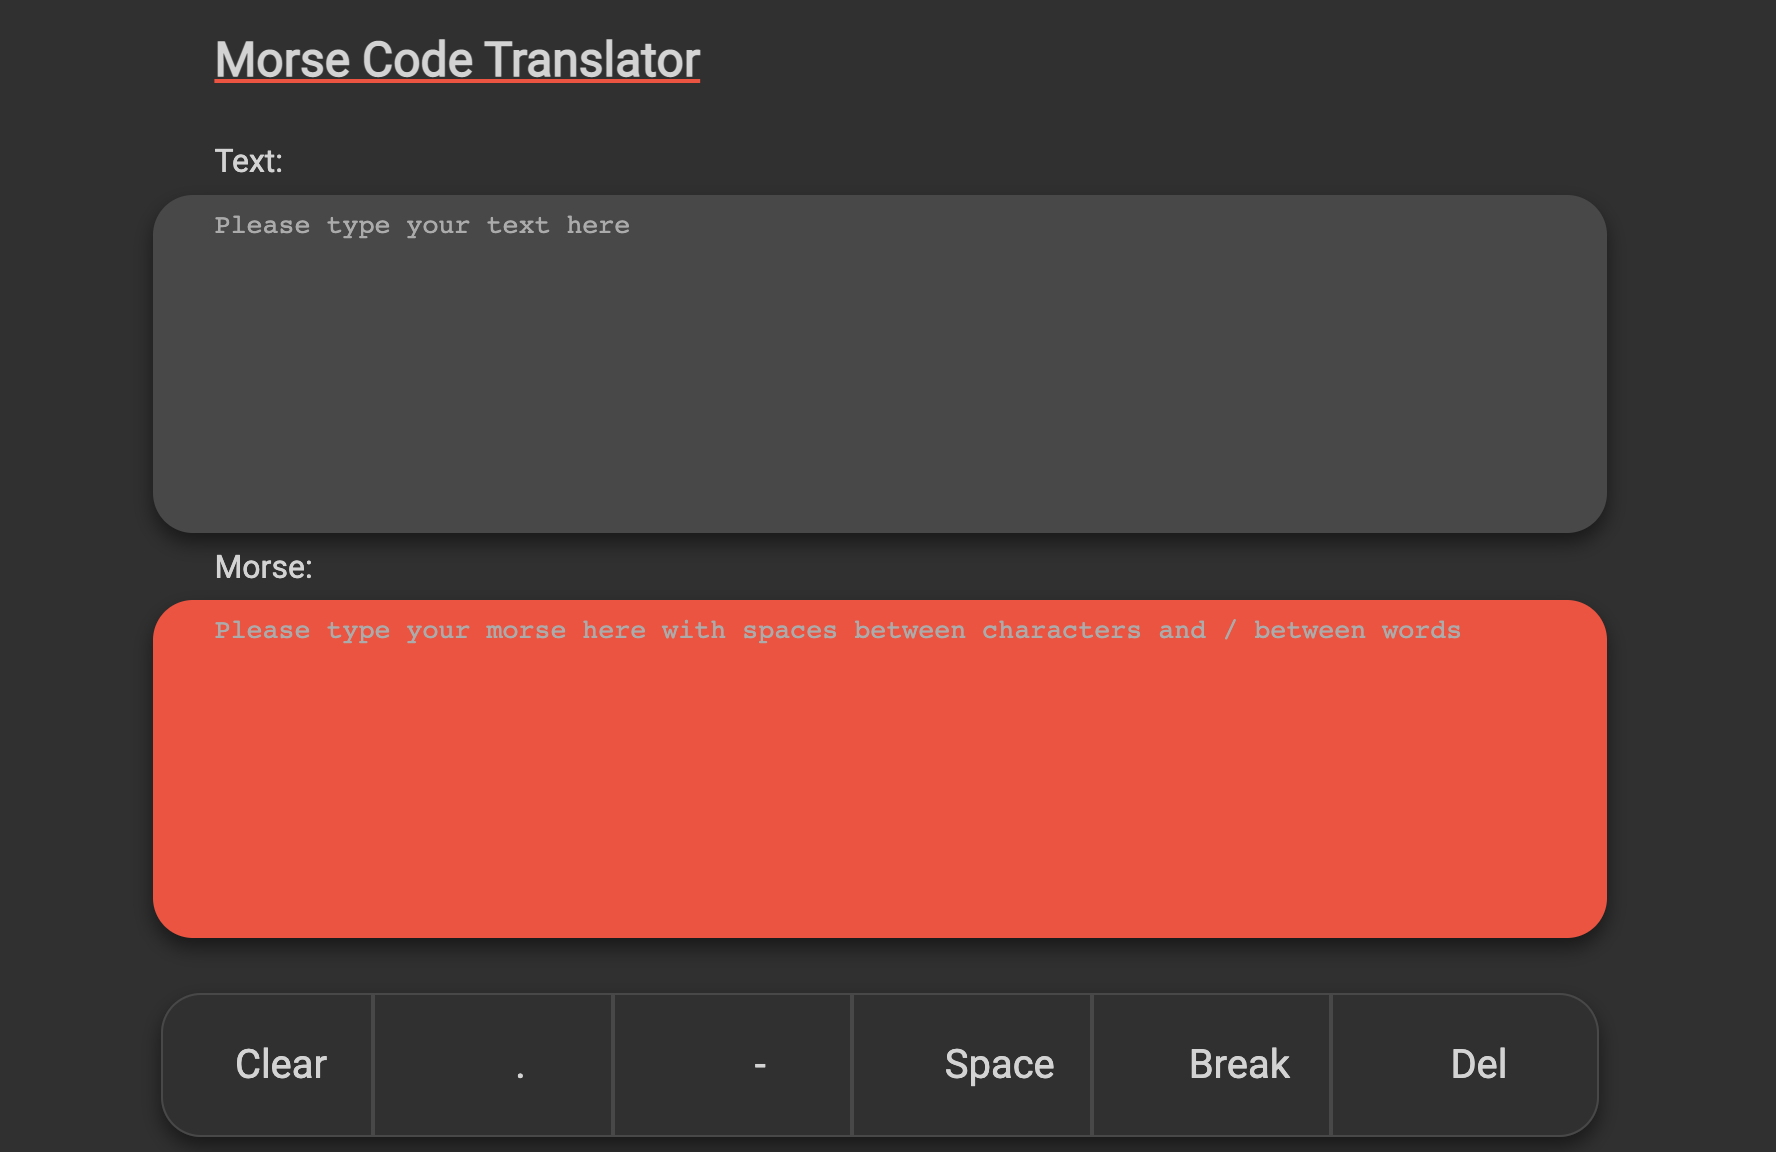1776x1152 pixels.
Task: Select the red-underlined page title
Action: coord(457,60)
